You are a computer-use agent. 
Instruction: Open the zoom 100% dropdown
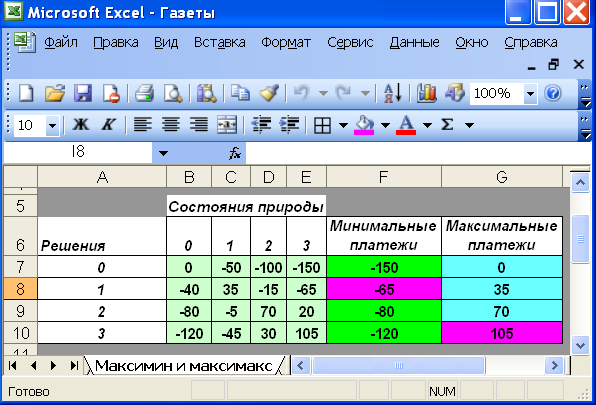[531, 93]
